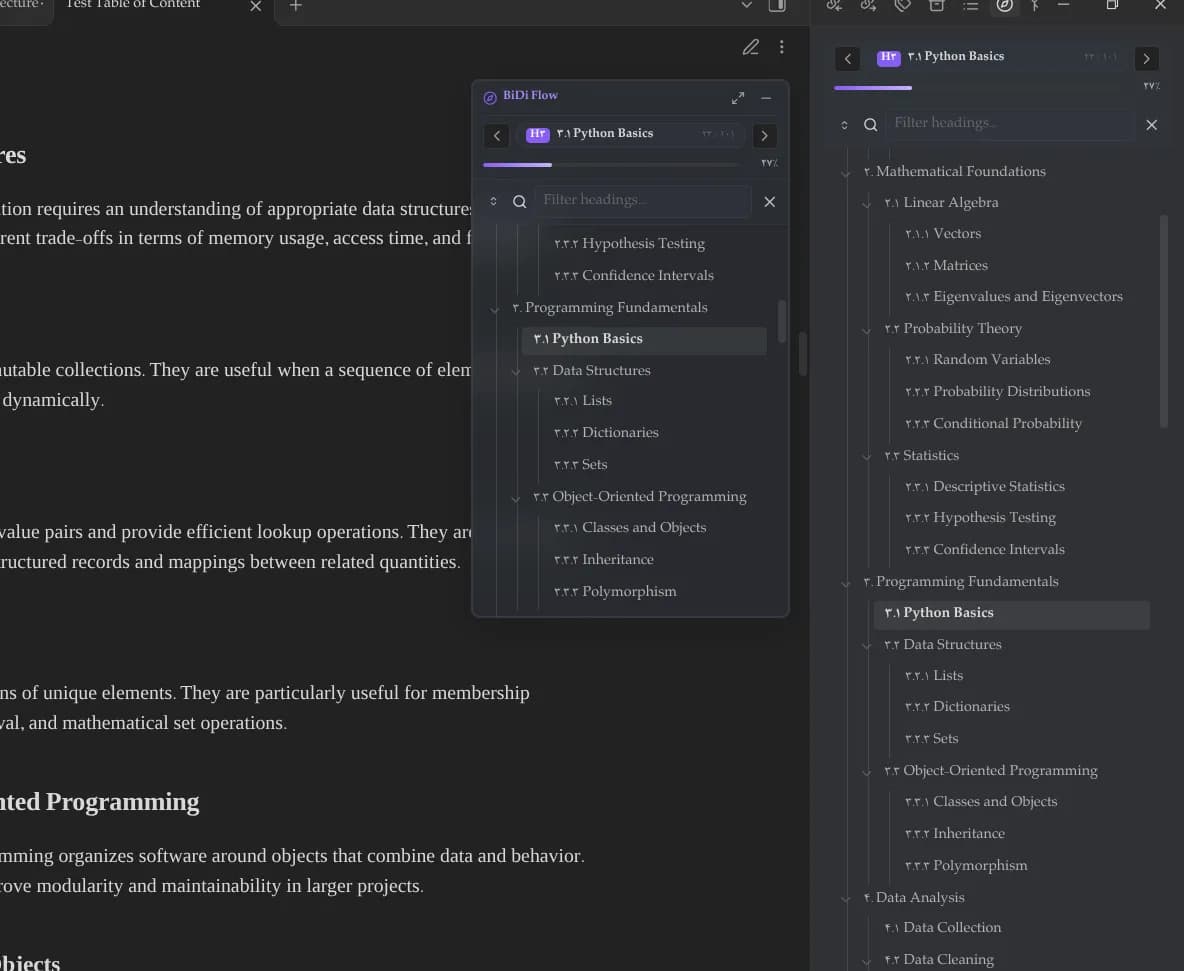Collapse Data Analysis section in the sidebar
Image resolution: width=1184 pixels, height=971 pixels.
[846, 899]
